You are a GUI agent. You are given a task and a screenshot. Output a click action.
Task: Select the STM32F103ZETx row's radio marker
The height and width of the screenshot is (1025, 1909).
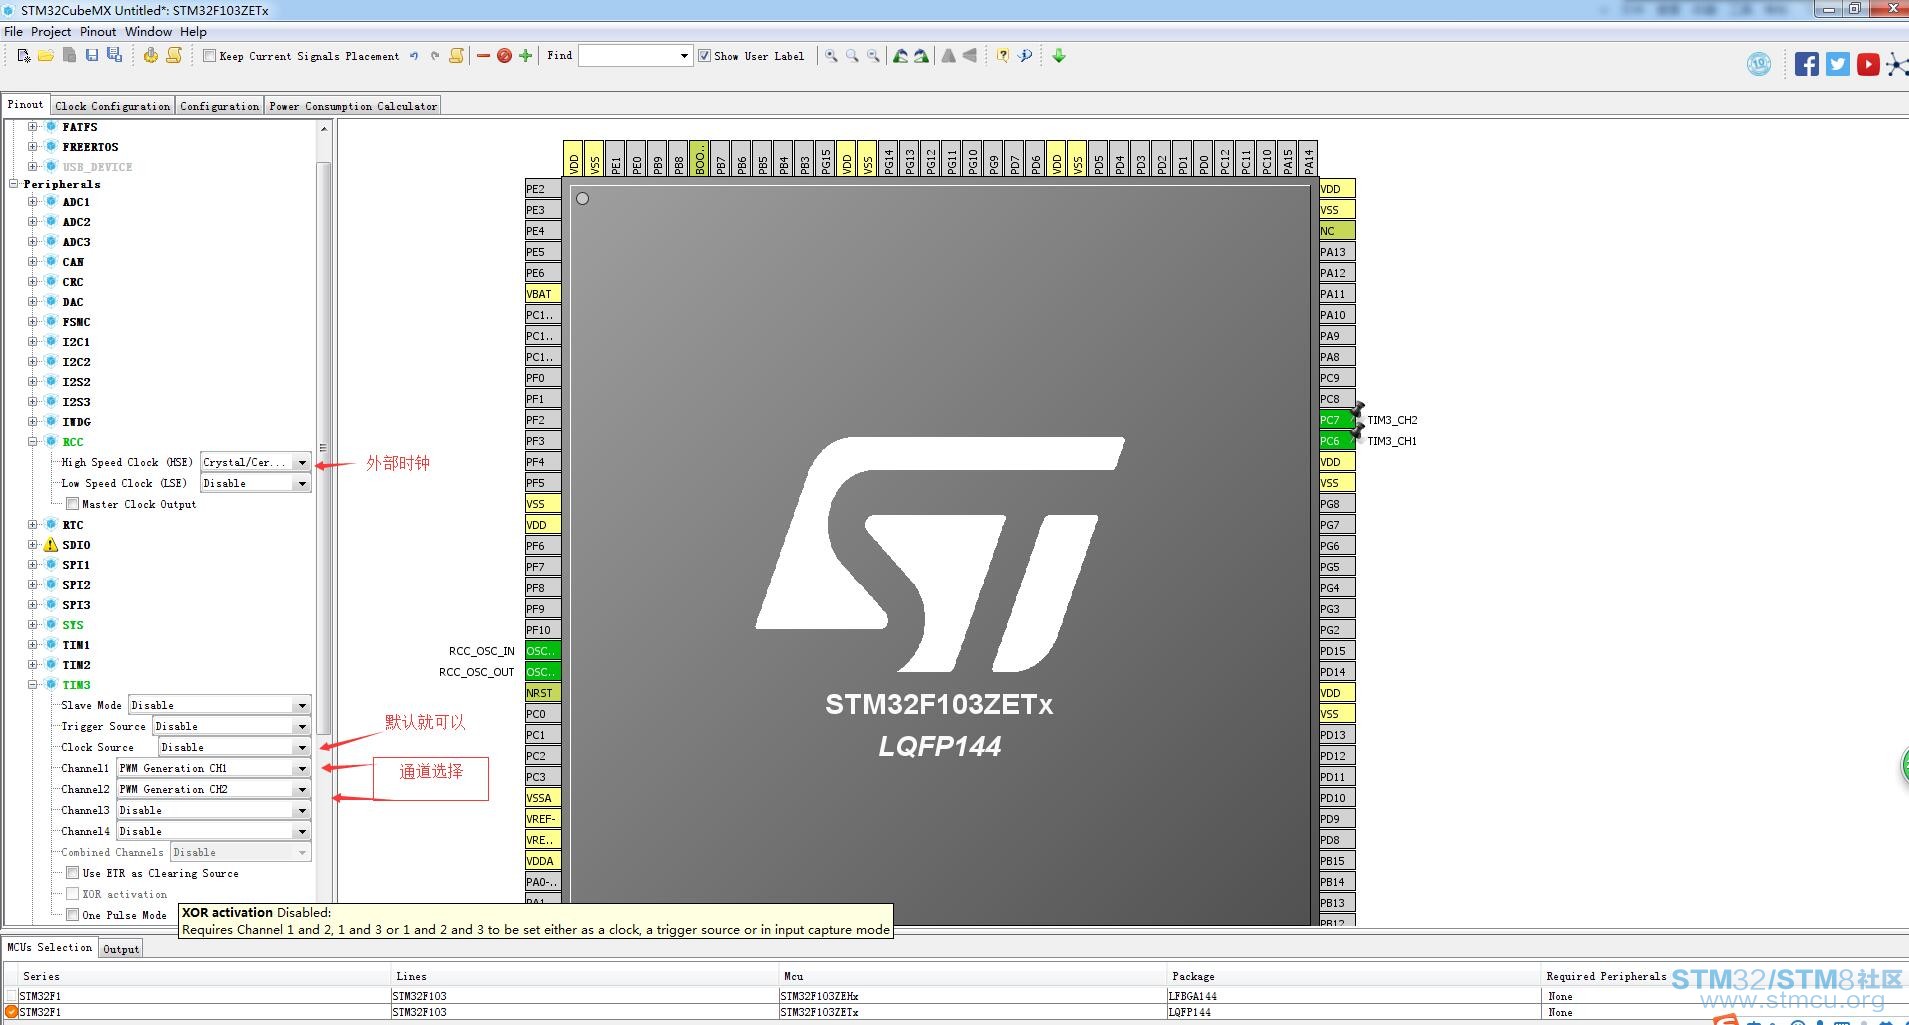(x=12, y=1012)
